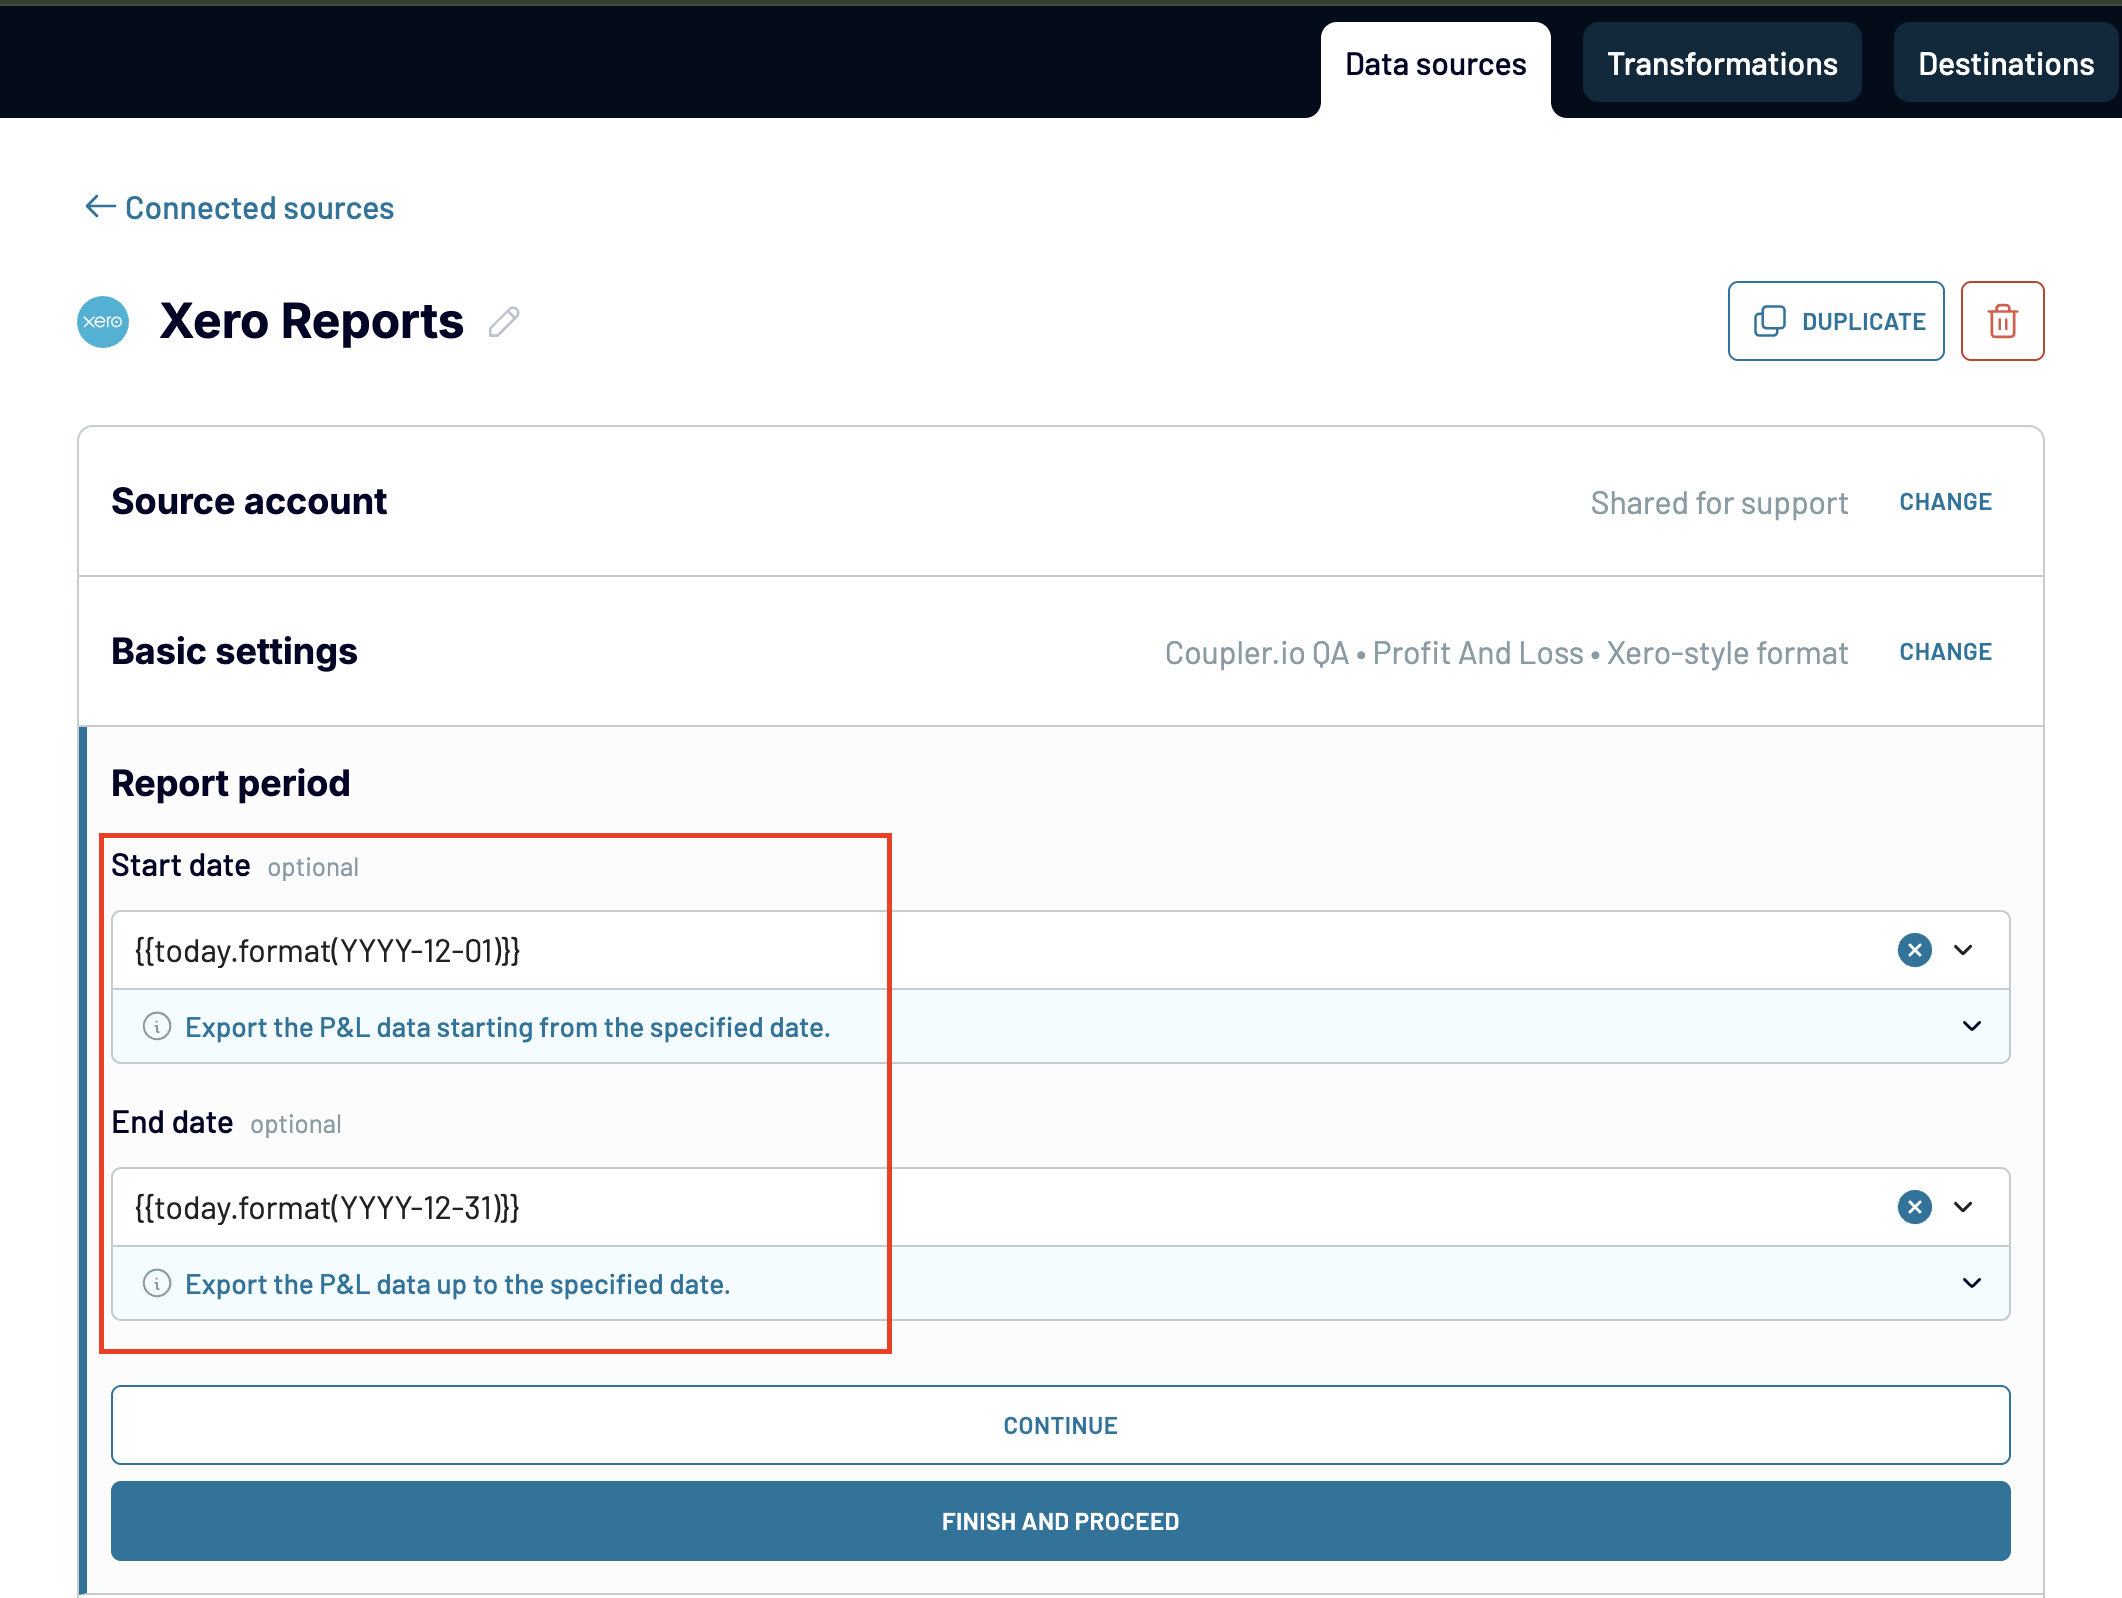Image resolution: width=2122 pixels, height=1598 pixels.
Task: Open the End date dropdown chevron
Action: (x=1963, y=1207)
